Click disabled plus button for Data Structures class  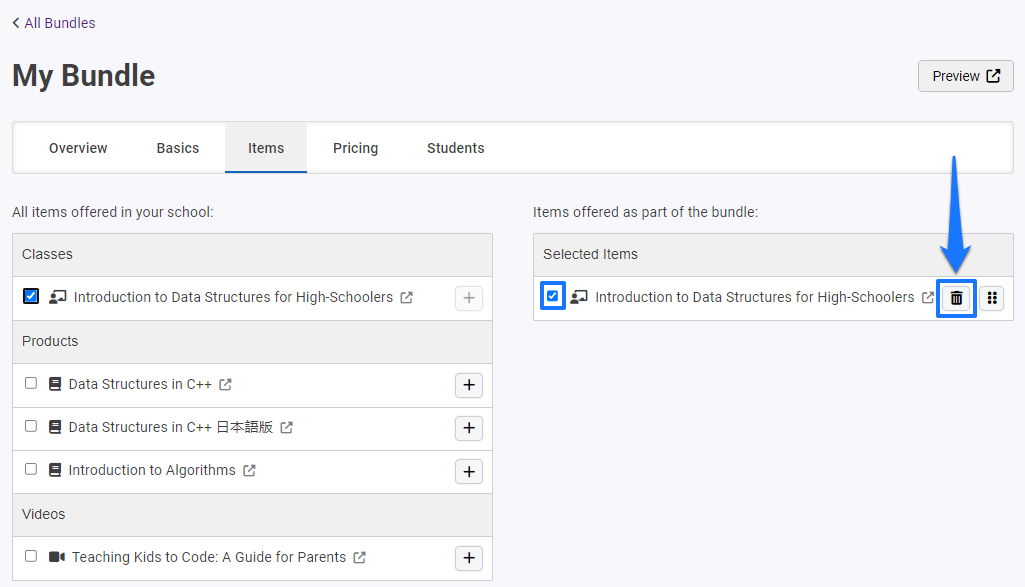click(469, 298)
